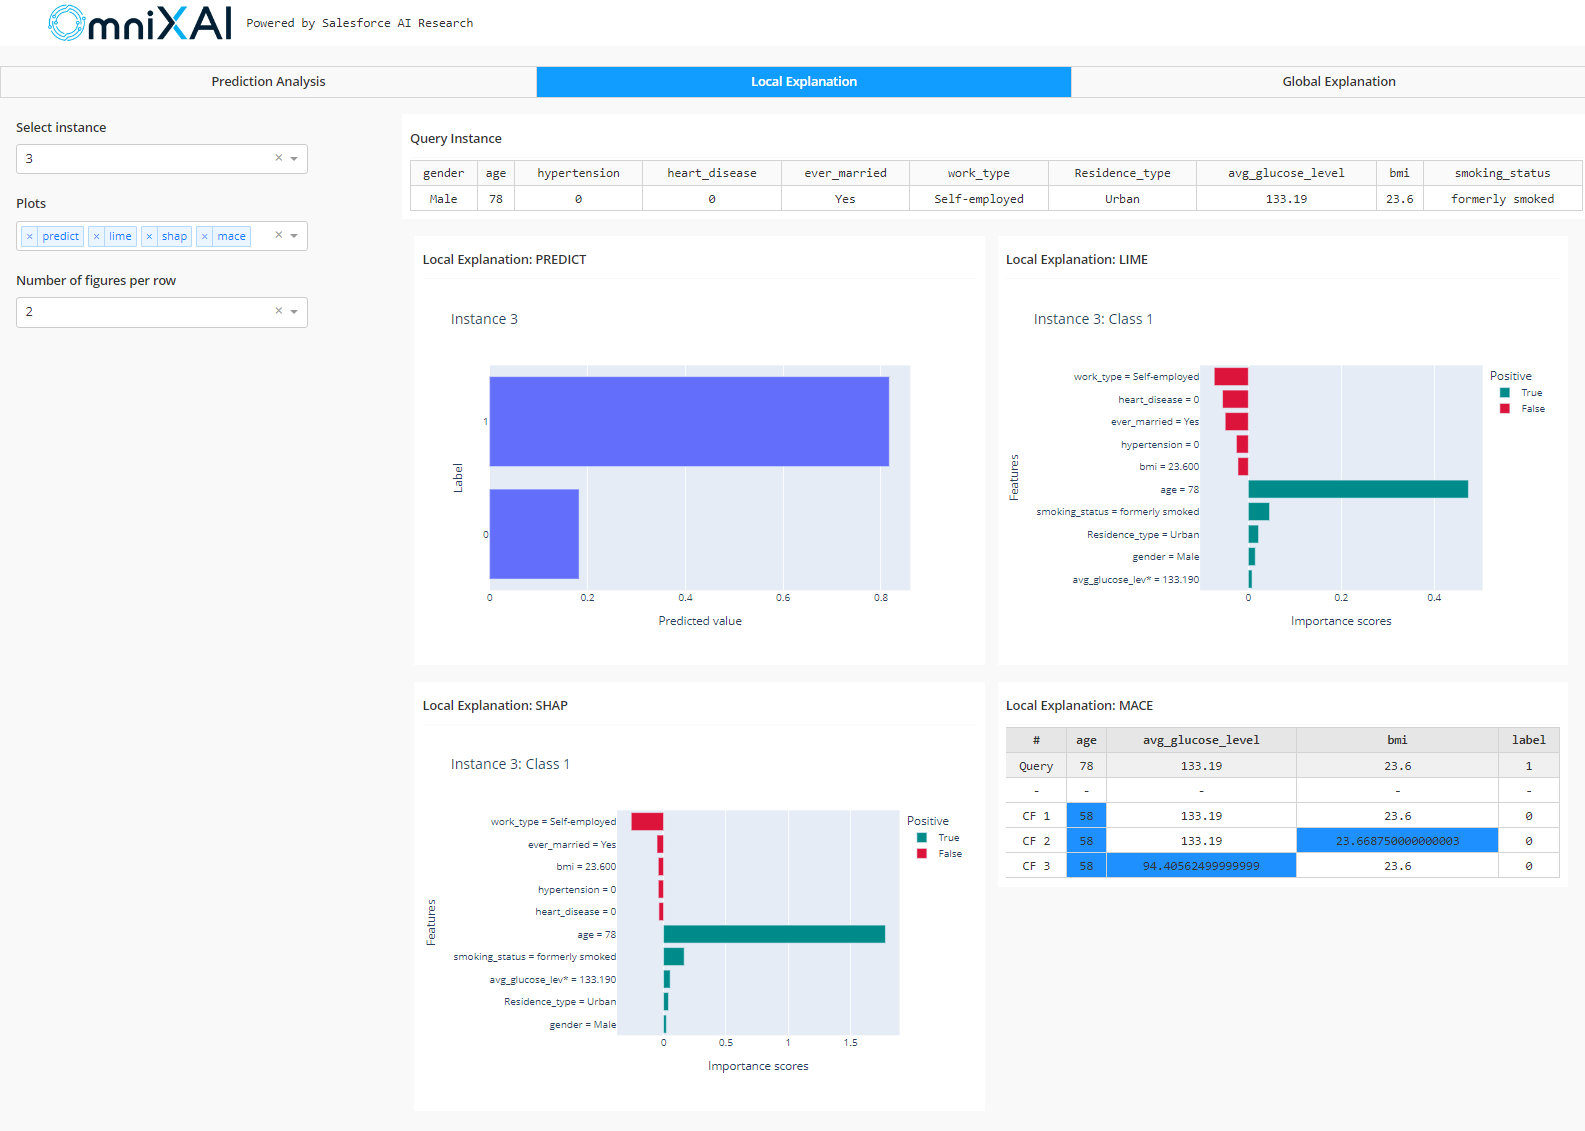Click the label 1 bar in PREDICT chart
The height and width of the screenshot is (1131, 1585).
click(689, 421)
